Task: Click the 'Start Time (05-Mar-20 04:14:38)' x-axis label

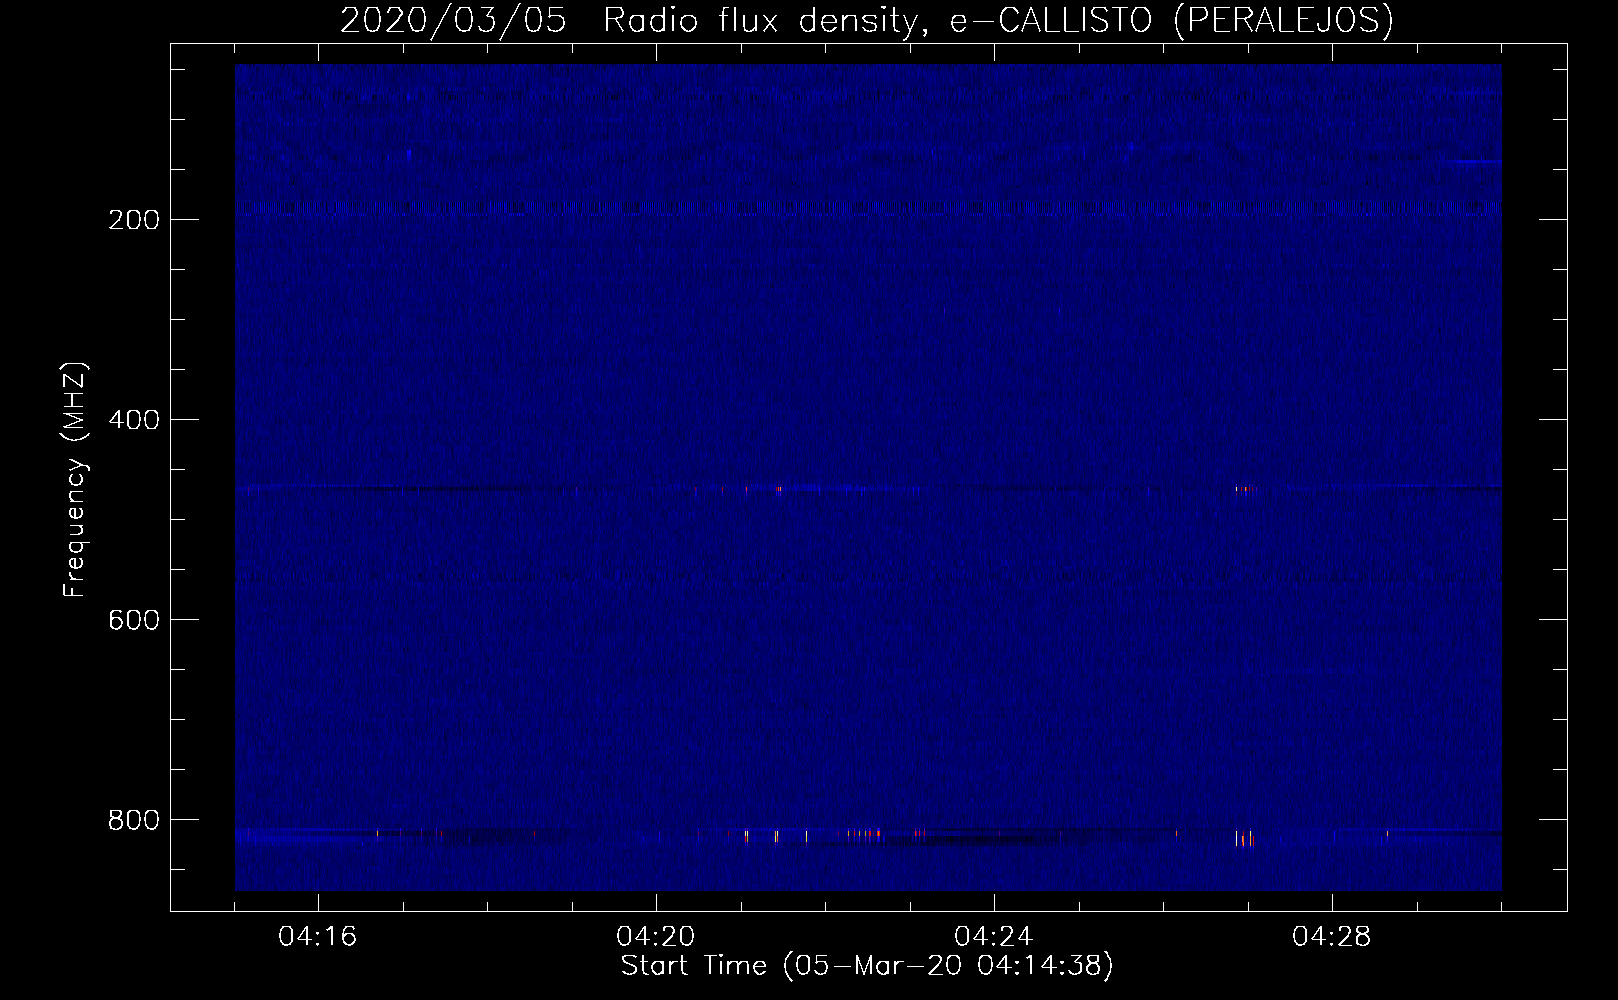Action: (x=867, y=966)
